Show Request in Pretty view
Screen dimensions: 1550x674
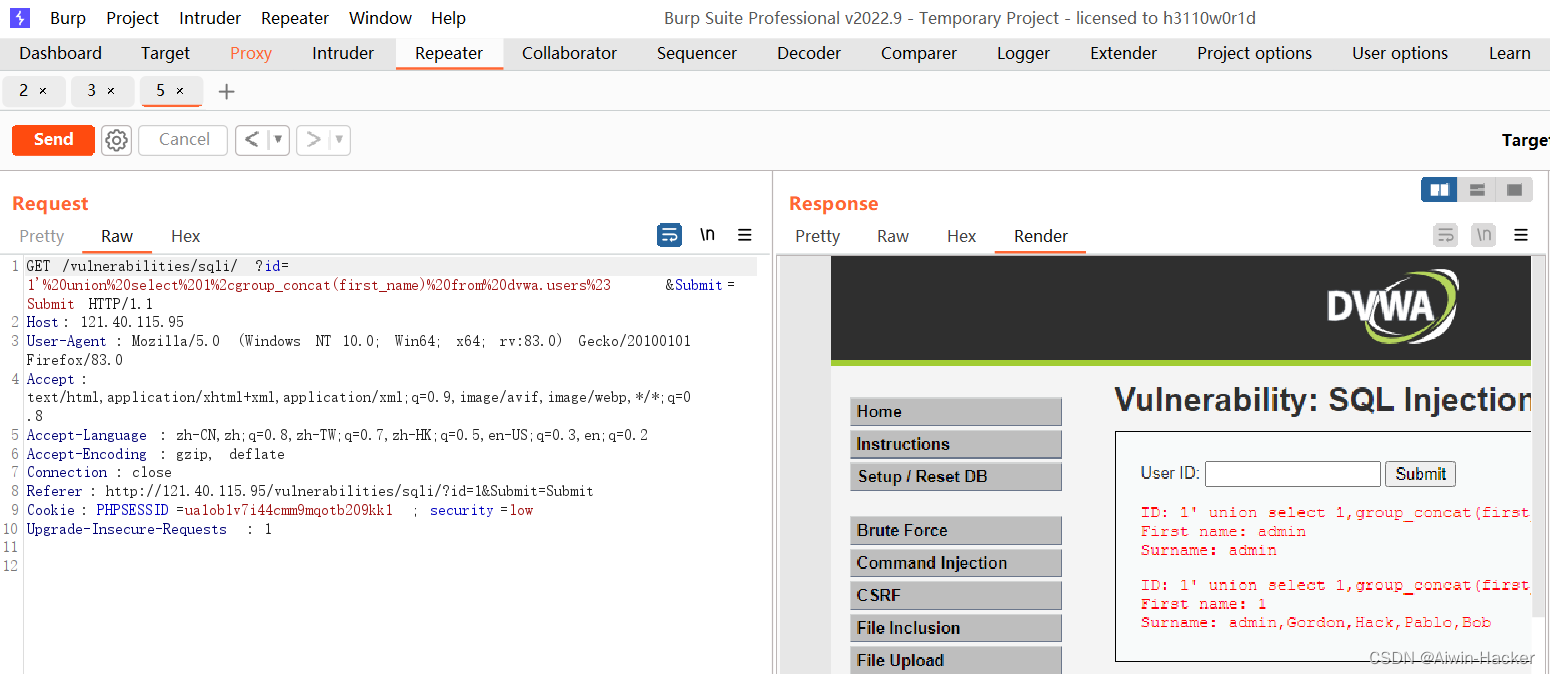pyautogui.click(x=42, y=236)
